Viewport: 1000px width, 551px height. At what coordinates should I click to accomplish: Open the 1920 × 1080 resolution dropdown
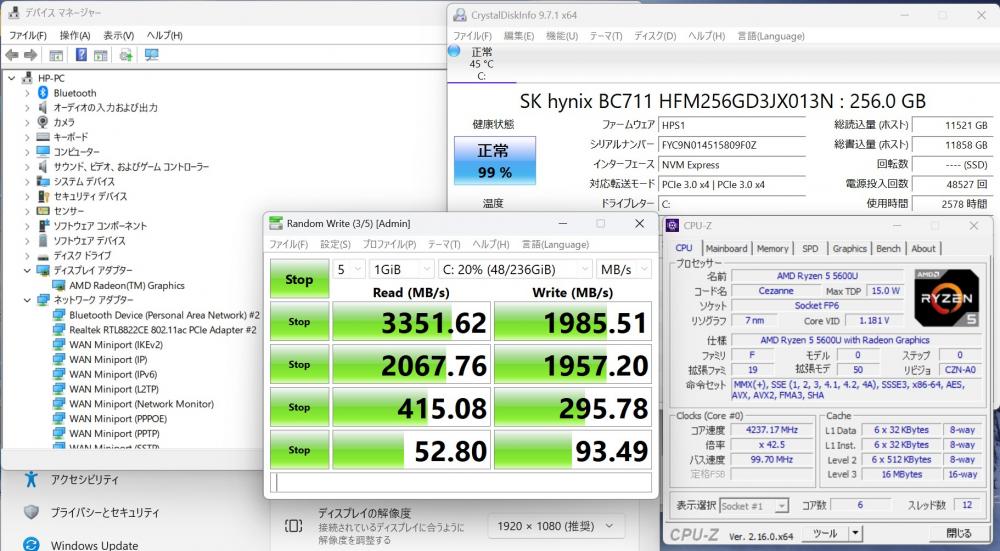[556, 525]
